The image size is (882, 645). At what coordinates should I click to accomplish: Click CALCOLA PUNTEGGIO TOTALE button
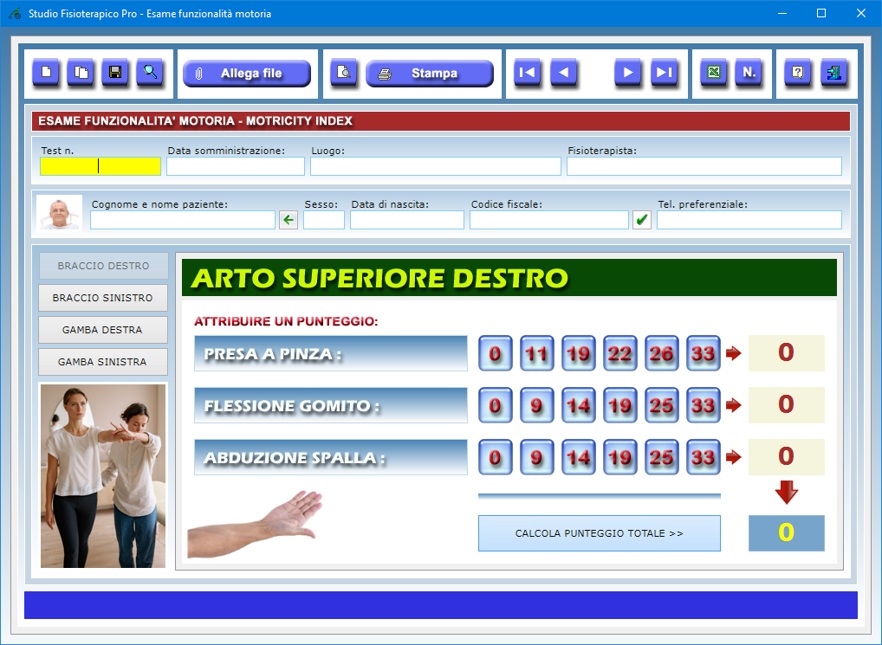[599, 533]
